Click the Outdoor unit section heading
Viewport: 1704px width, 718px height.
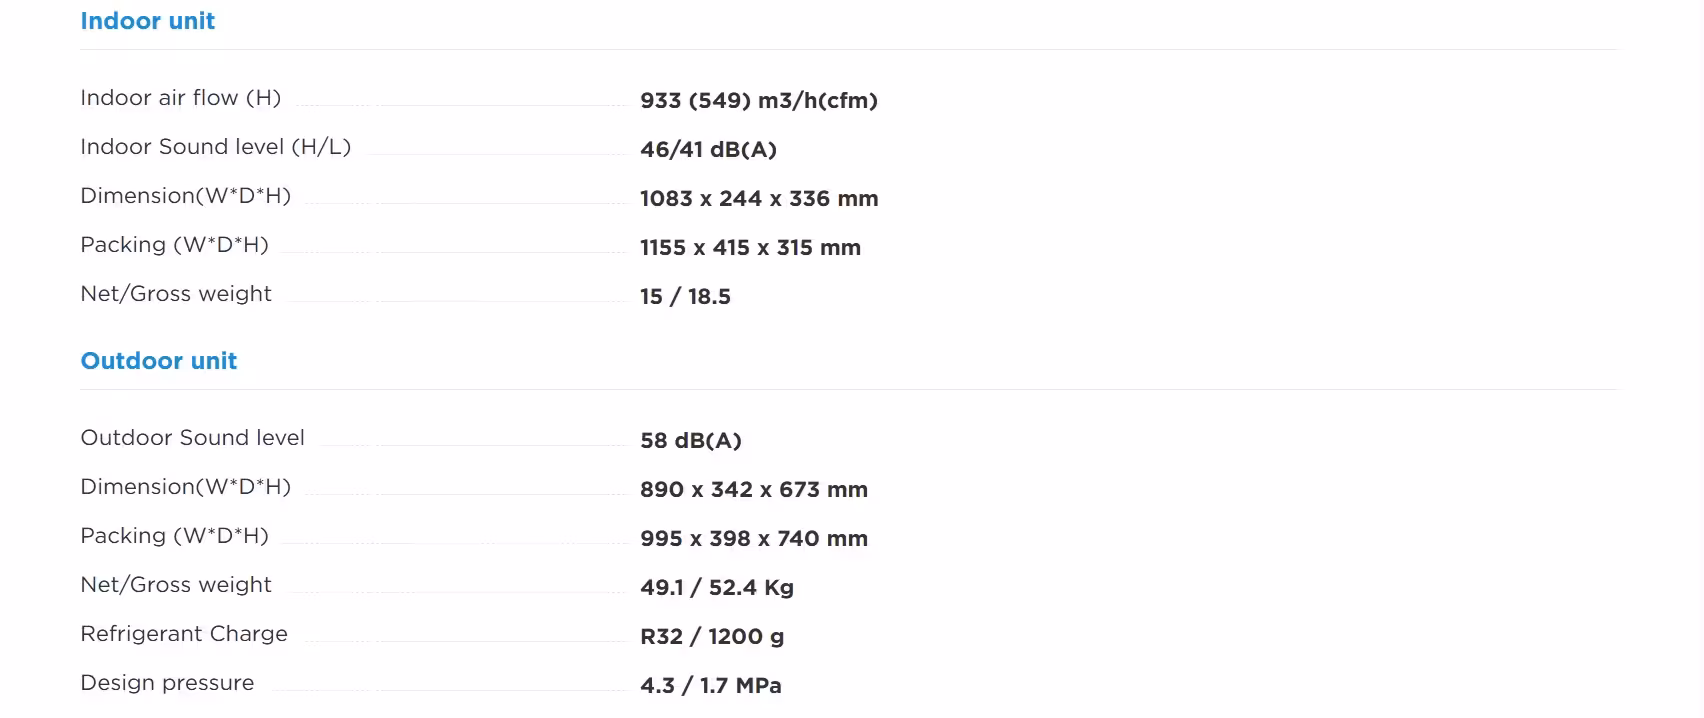tap(158, 361)
